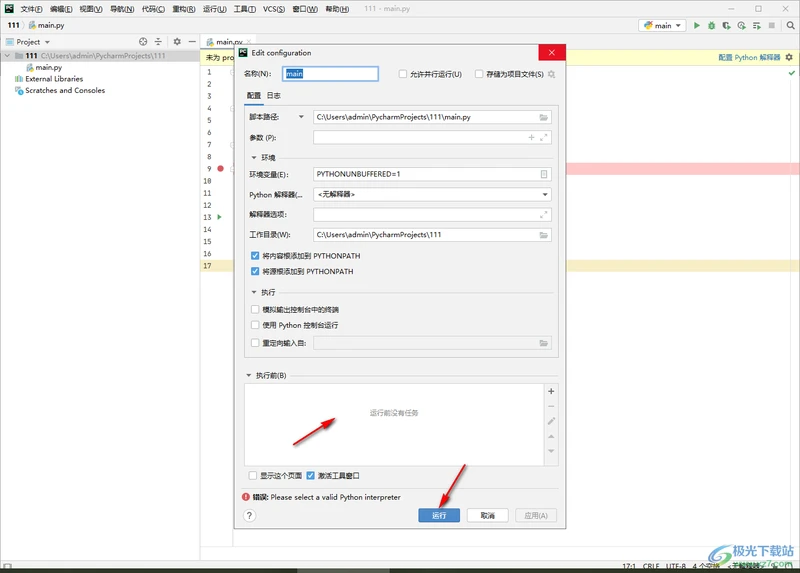This screenshot has height=573, width=800.
Task: Click the run gutter arrow on line 13
Action: point(219,217)
